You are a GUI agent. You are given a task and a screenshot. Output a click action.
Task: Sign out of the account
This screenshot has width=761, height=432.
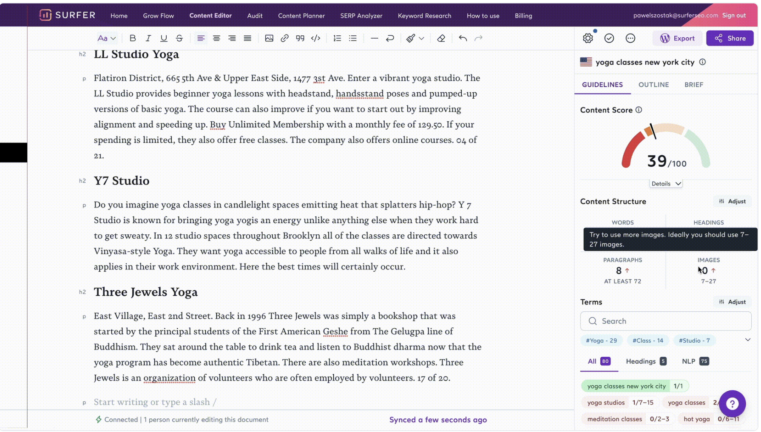point(734,16)
